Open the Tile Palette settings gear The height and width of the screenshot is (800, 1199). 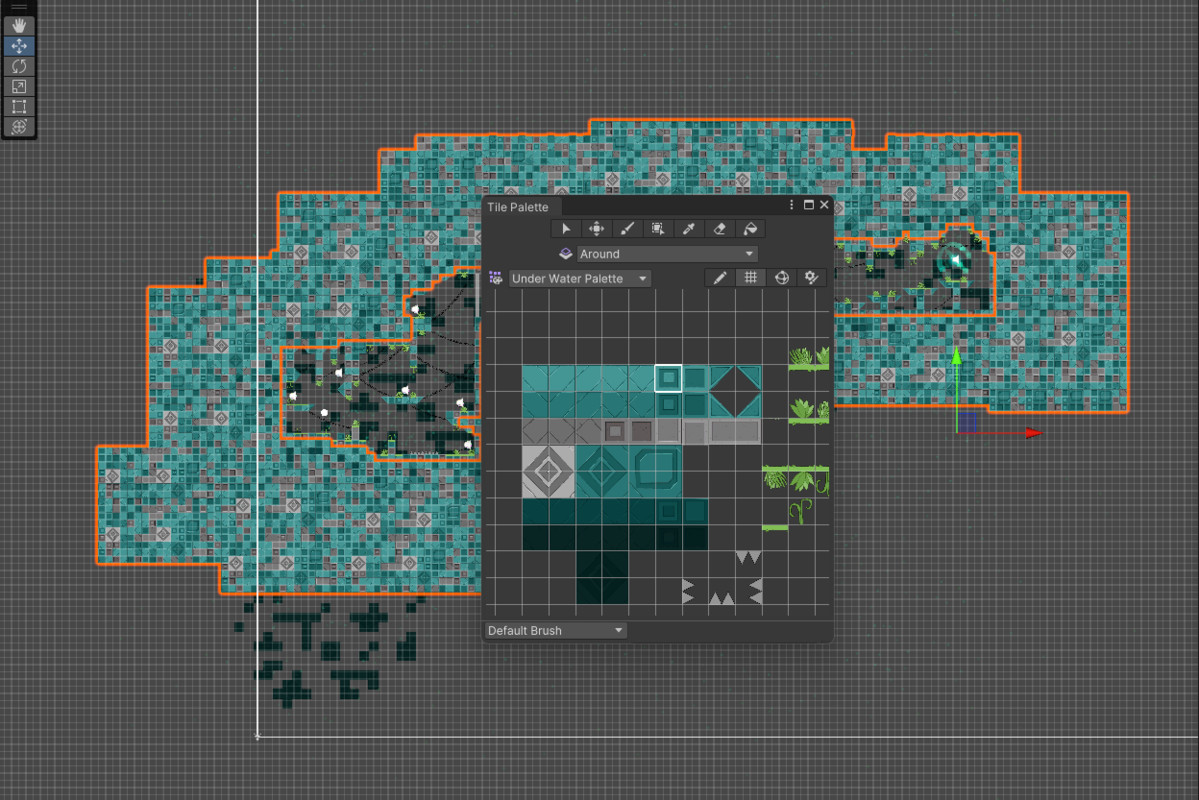pos(811,277)
